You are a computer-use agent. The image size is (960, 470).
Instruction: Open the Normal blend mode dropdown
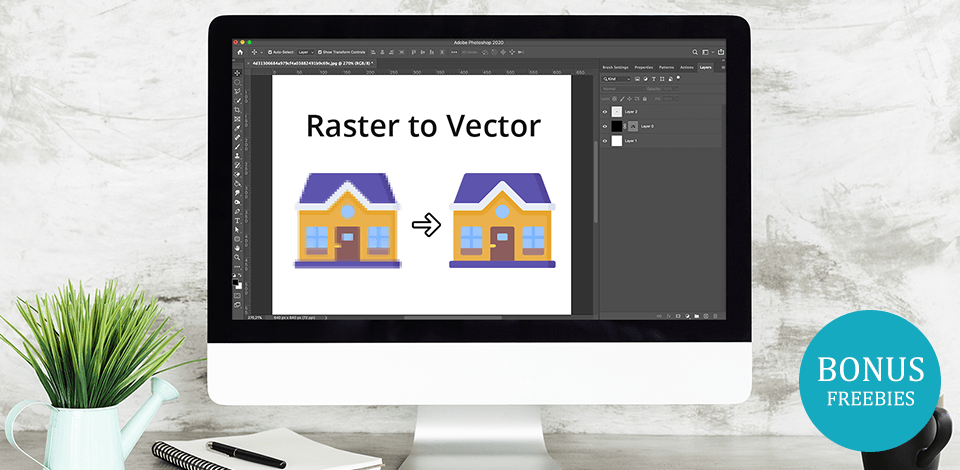624,89
